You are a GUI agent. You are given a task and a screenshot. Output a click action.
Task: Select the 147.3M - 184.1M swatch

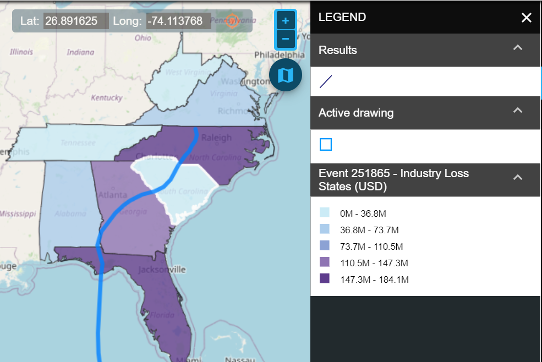(x=325, y=278)
